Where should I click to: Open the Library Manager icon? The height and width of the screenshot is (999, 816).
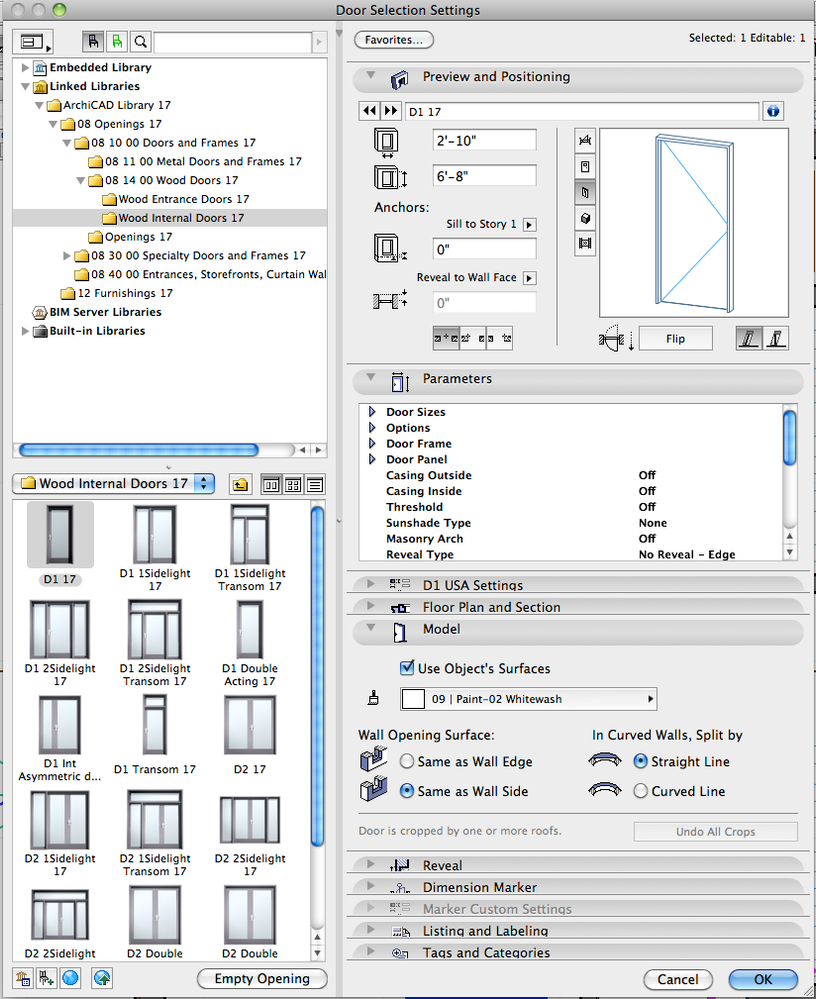click(x=23, y=977)
